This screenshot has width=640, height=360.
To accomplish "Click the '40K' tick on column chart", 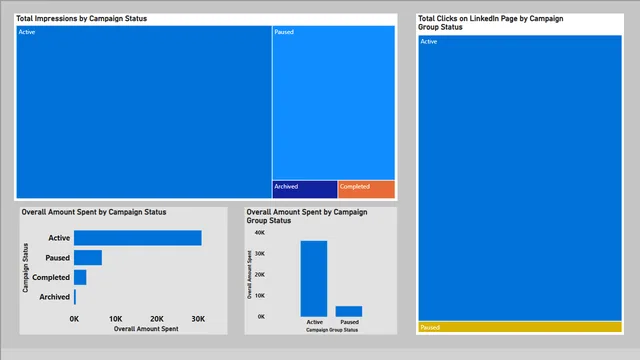I will [x=260, y=233].
